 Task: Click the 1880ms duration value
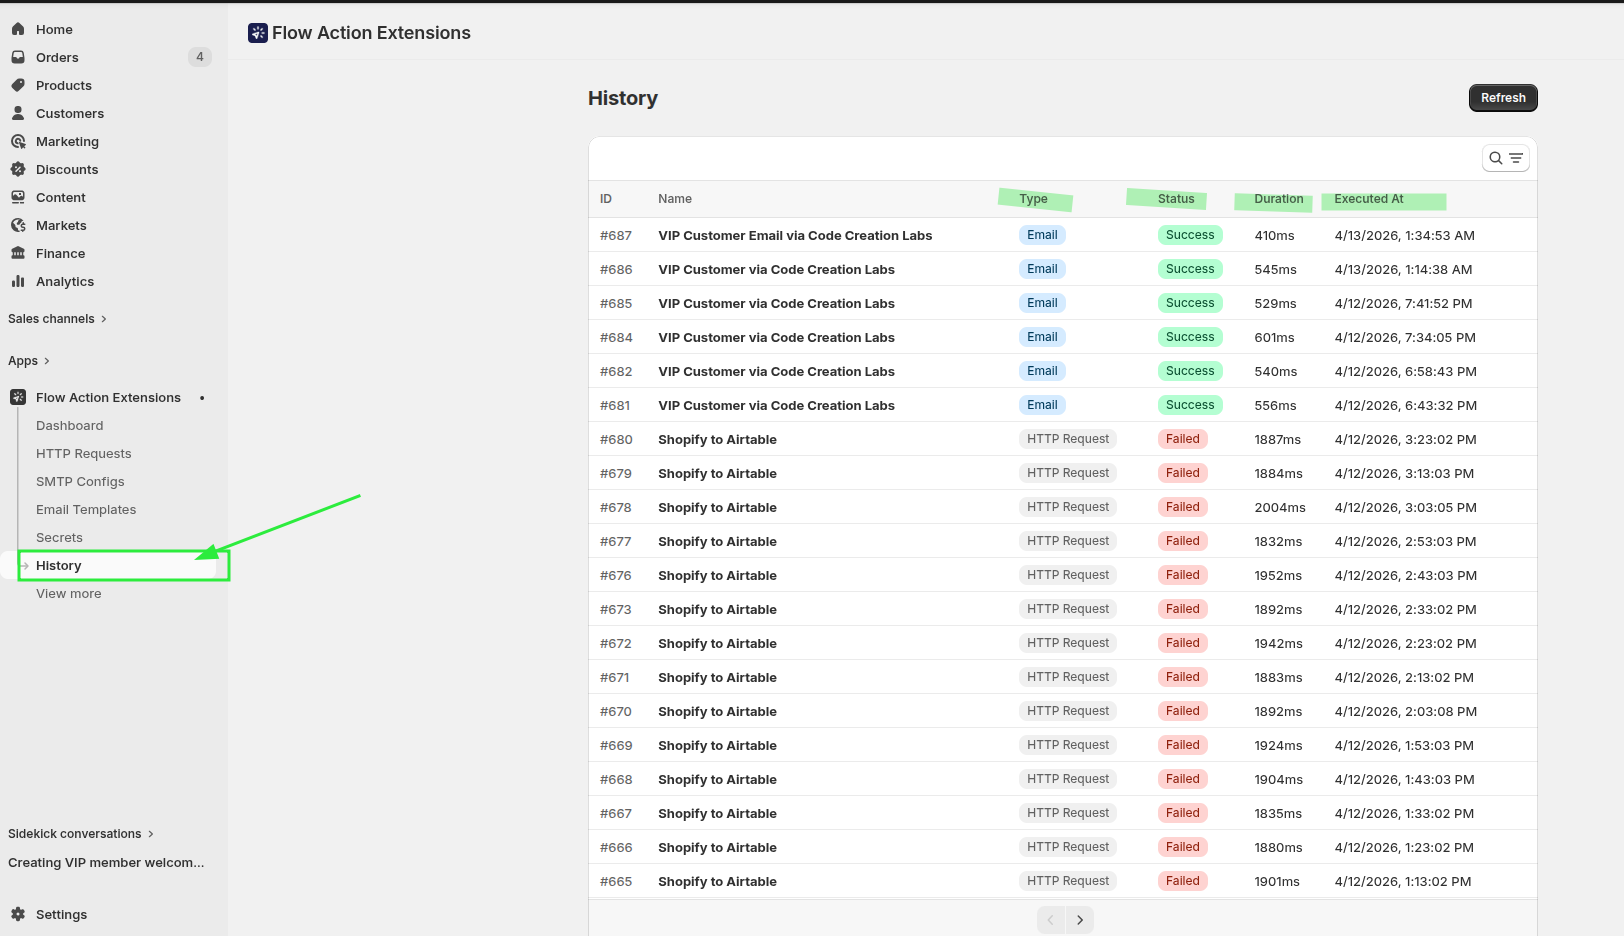pos(1278,847)
